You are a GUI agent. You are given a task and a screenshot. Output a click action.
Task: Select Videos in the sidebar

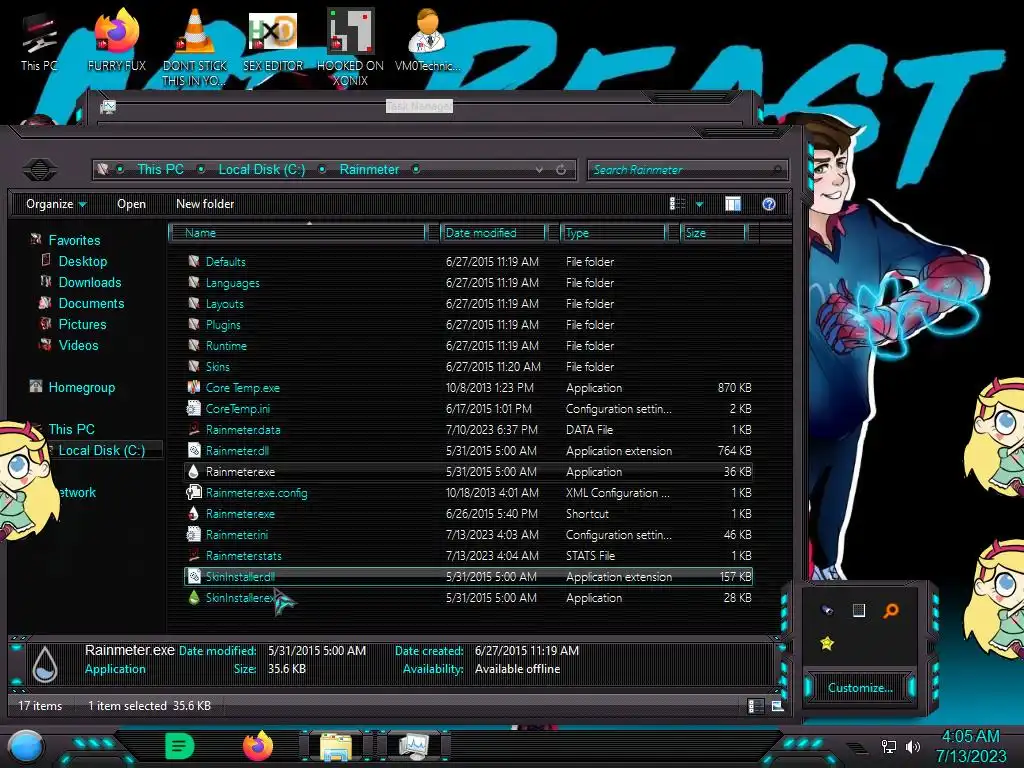78,345
